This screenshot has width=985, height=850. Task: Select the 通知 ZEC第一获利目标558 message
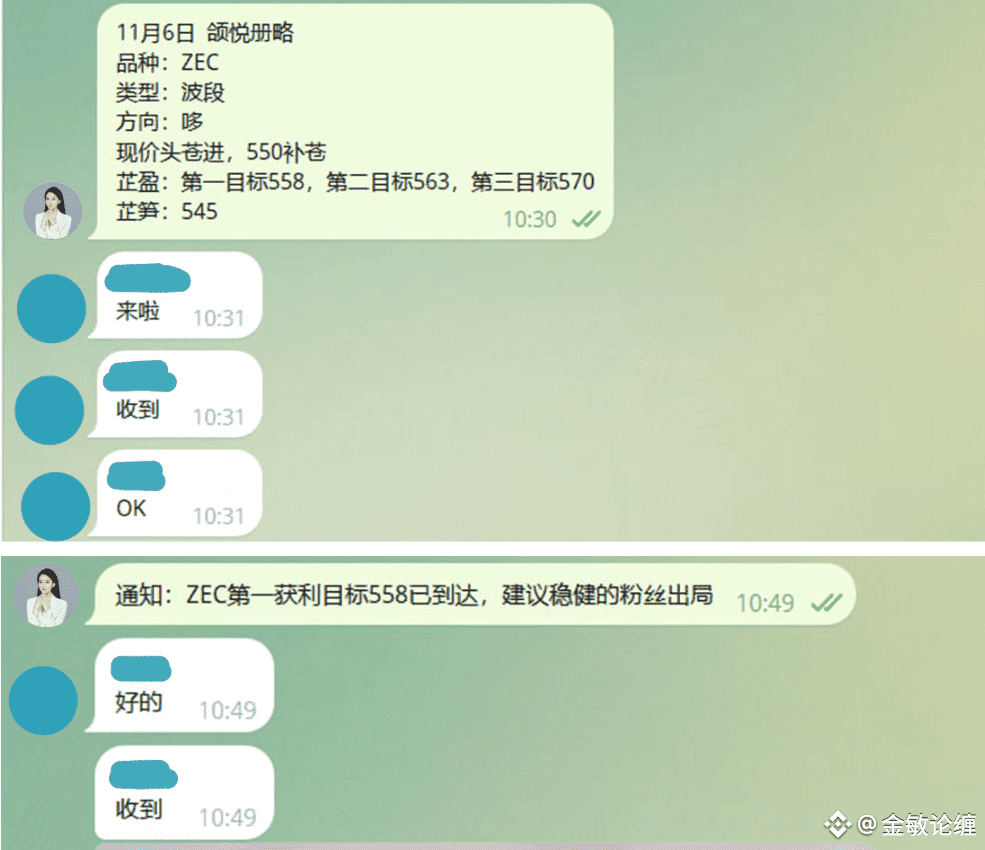pyautogui.click(x=471, y=594)
